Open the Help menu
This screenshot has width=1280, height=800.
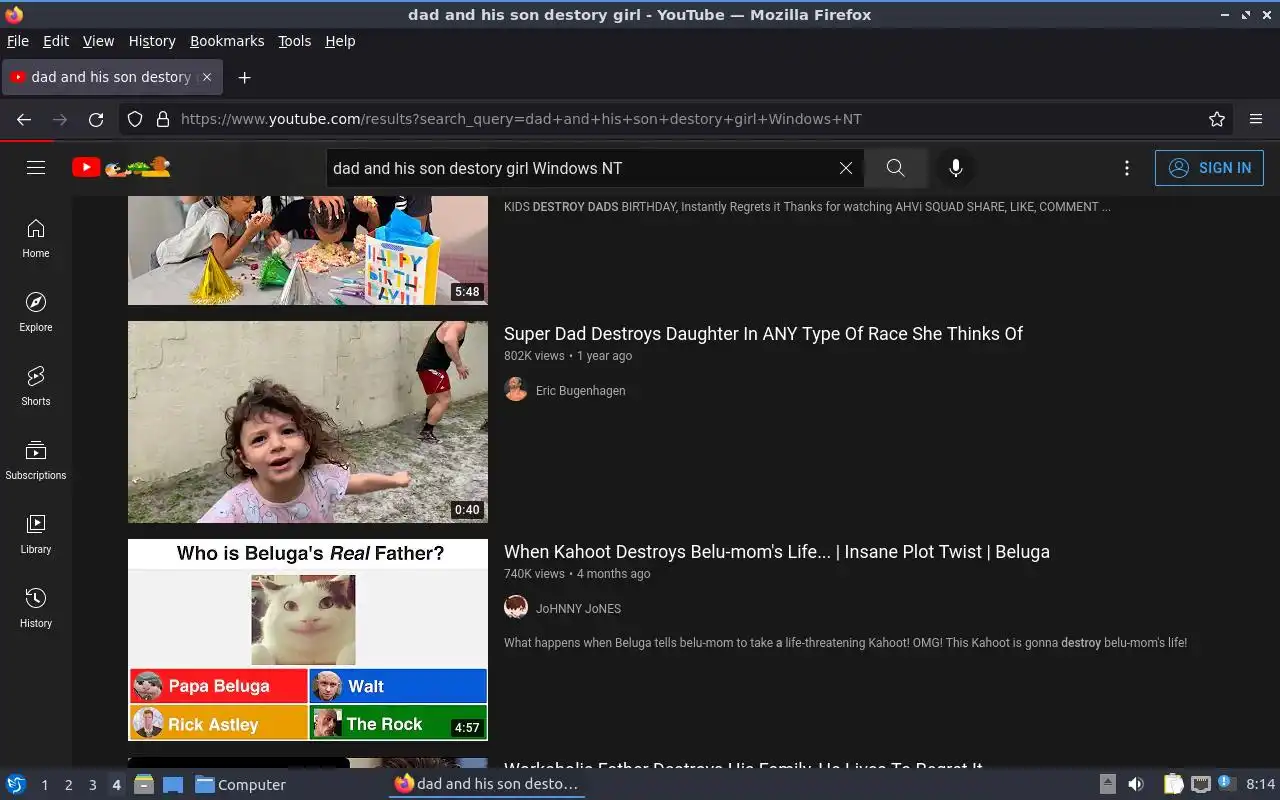pyautogui.click(x=340, y=41)
